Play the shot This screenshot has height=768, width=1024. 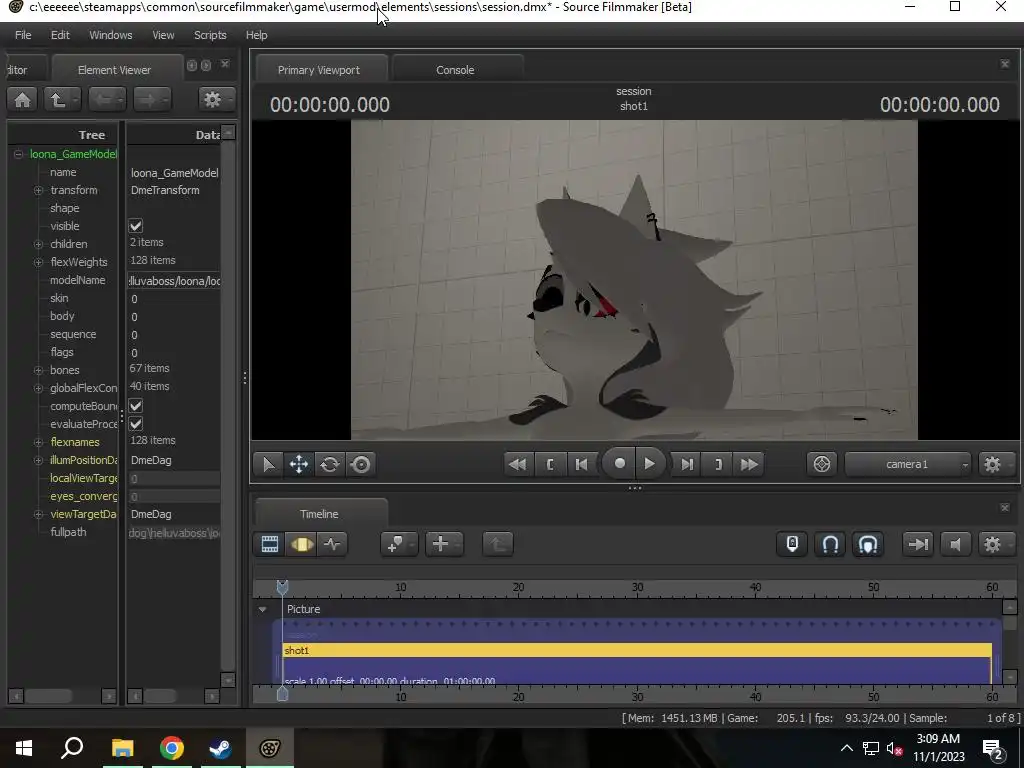click(649, 464)
